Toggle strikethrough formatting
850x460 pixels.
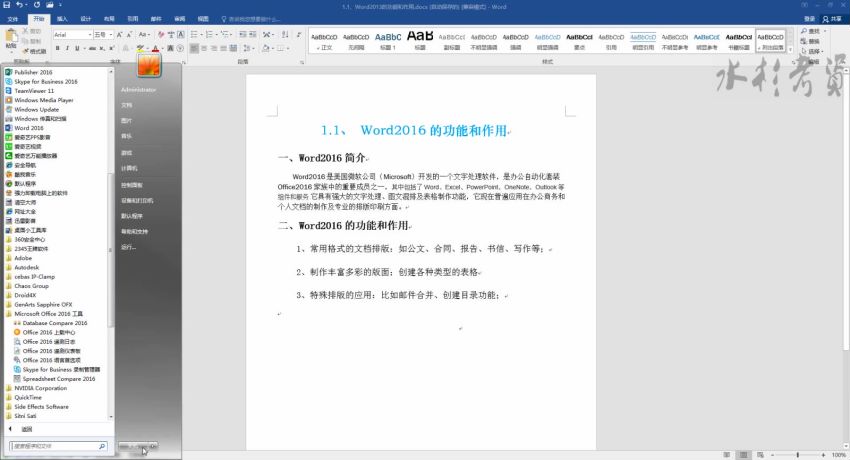coord(92,48)
